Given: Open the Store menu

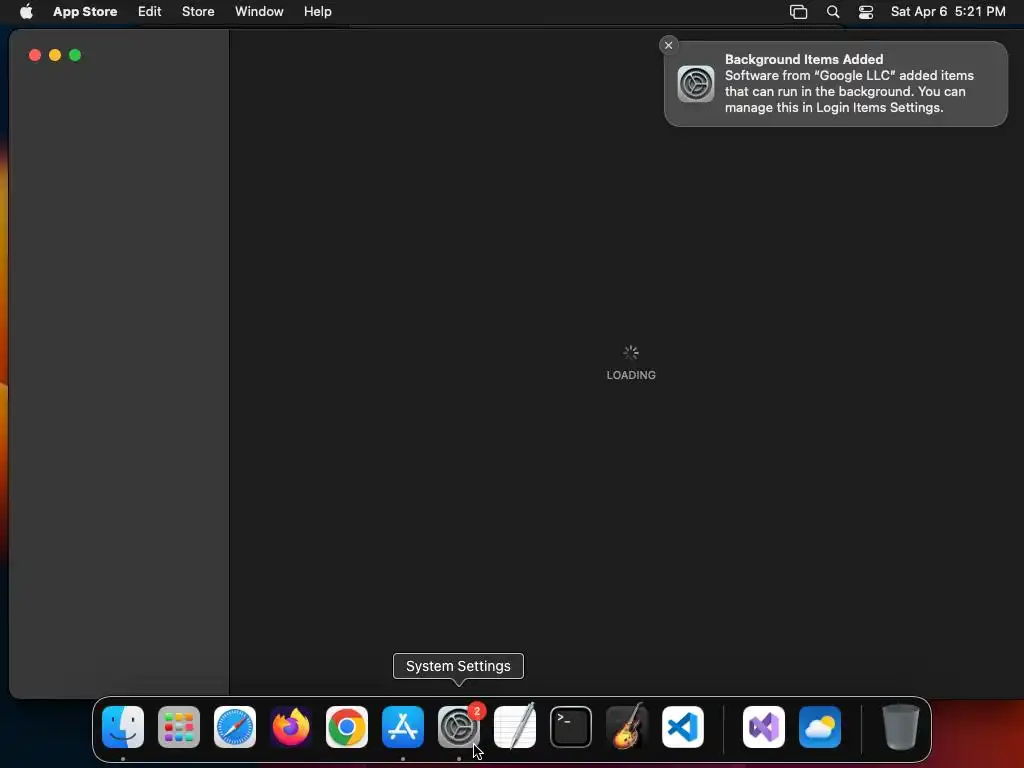Looking at the screenshot, I should coord(198,12).
